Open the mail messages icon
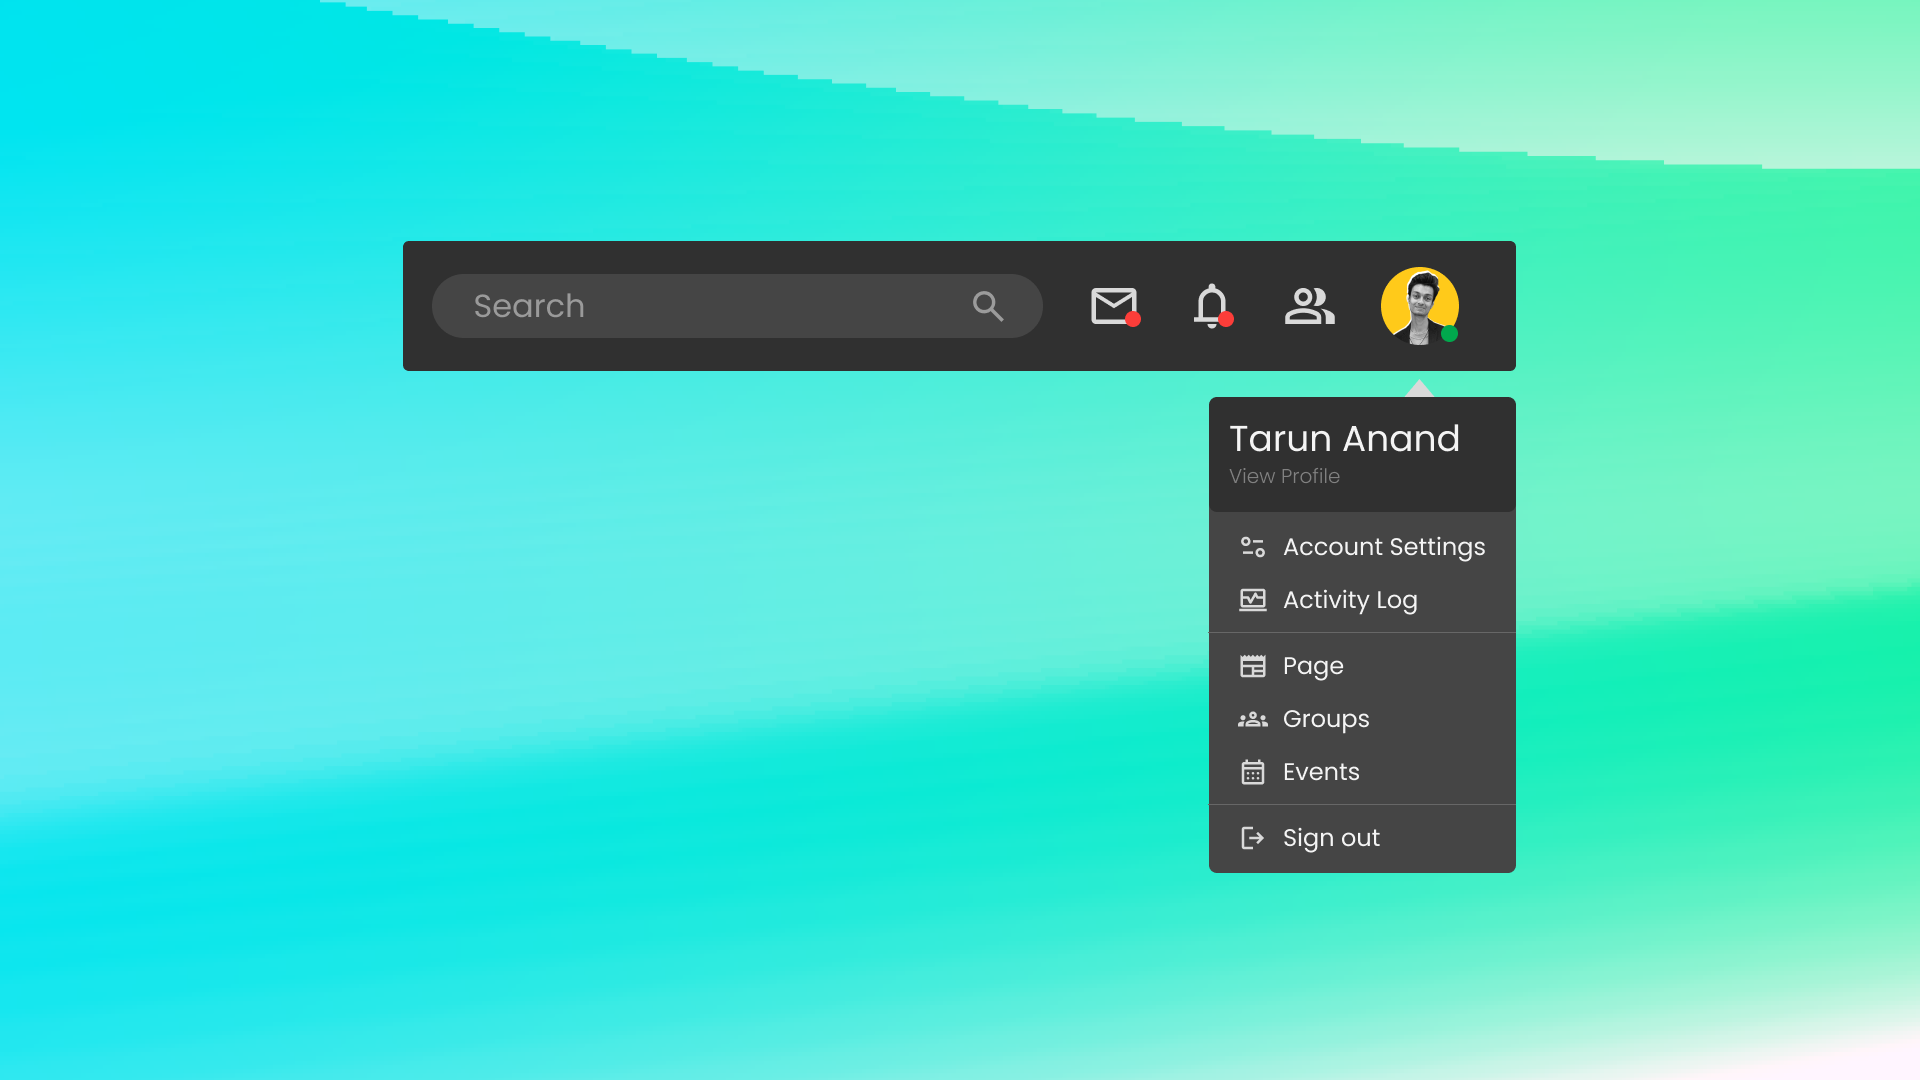This screenshot has height=1080, width=1920. 1113,306
